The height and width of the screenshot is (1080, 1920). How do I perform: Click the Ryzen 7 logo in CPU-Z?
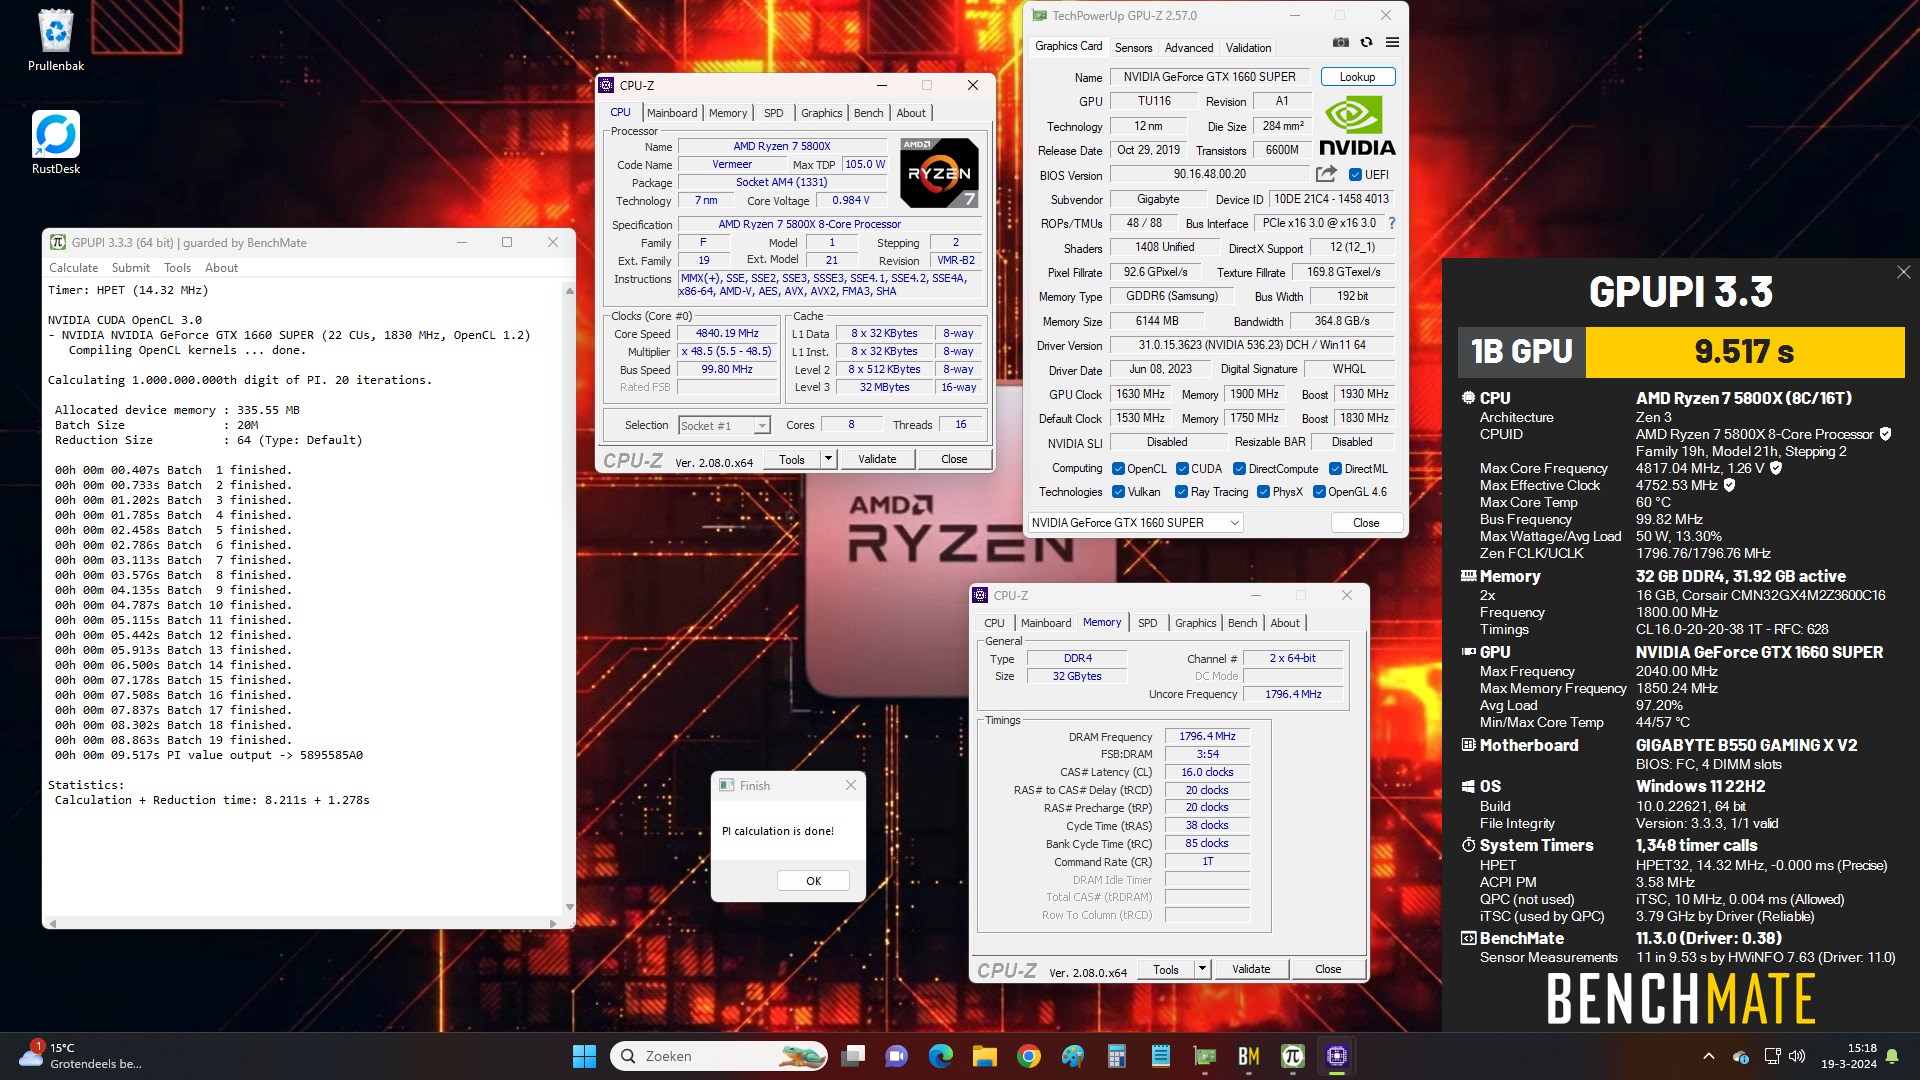tap(939, 173)
